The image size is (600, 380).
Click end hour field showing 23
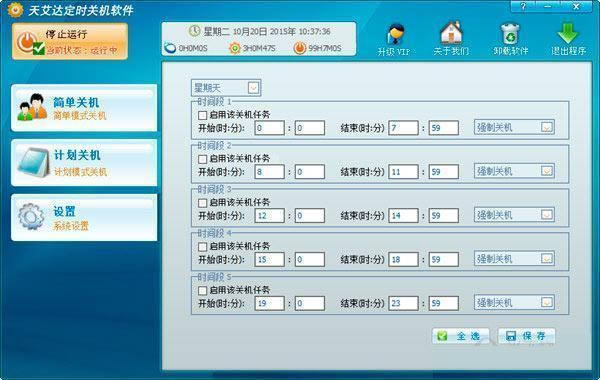tap(403, 303)
